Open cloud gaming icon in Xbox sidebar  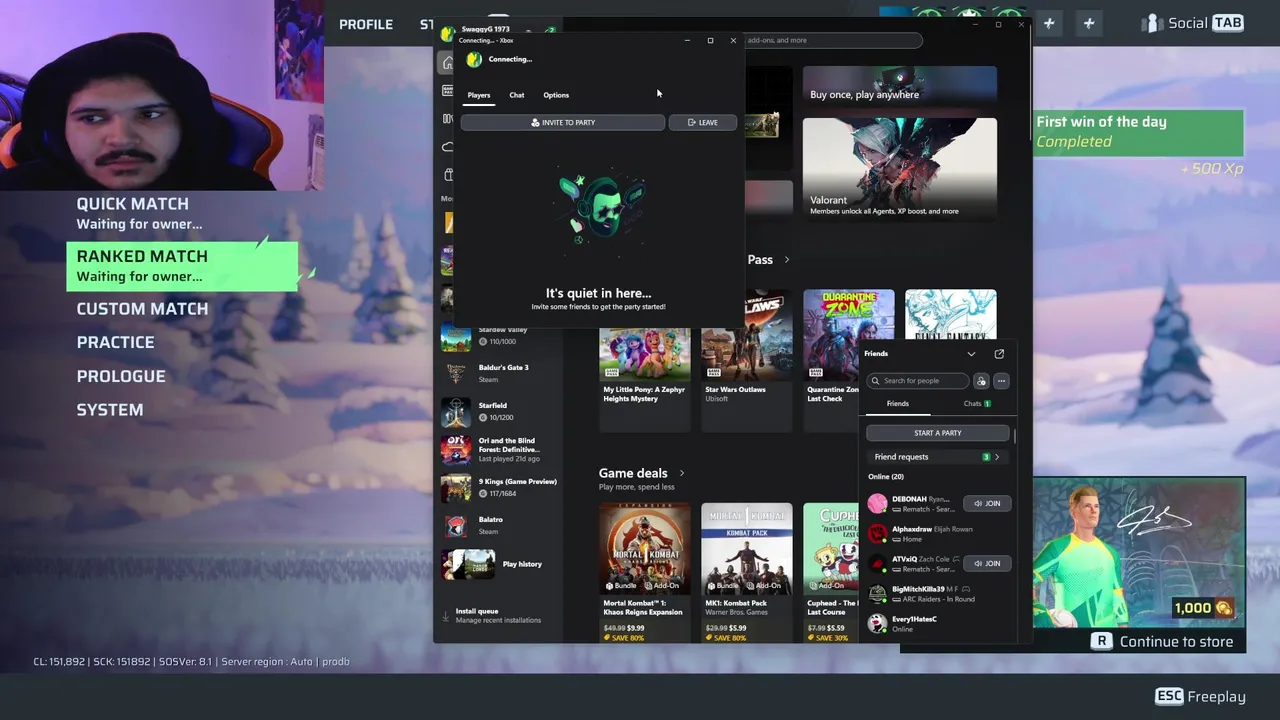(447, 147)
